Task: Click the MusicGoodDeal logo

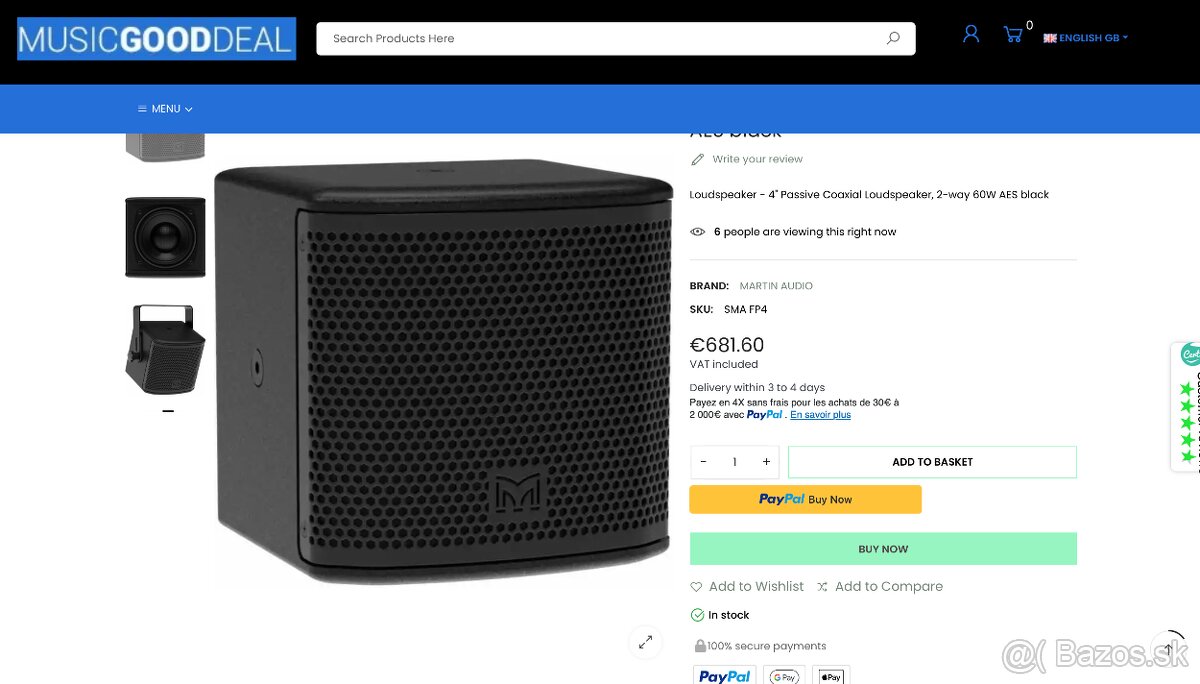Action: coord(156,38)
